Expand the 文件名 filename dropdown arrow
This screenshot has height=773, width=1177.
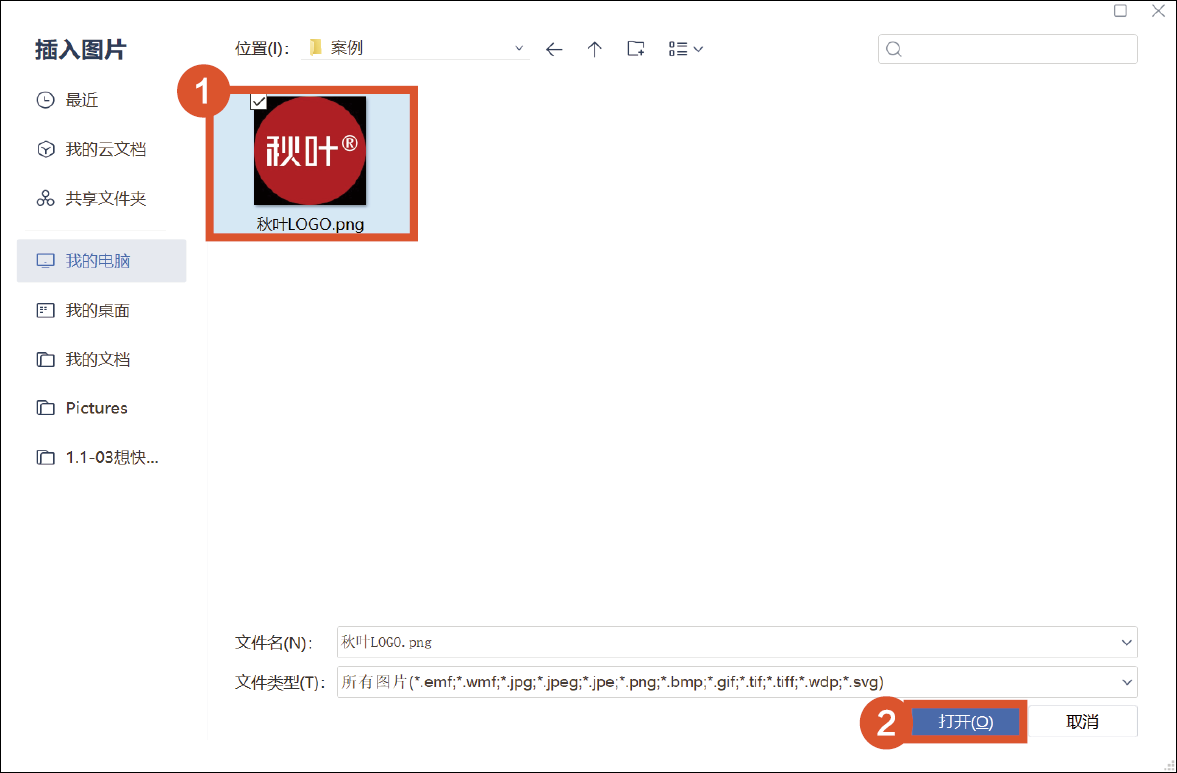(x=1127, y=642)
